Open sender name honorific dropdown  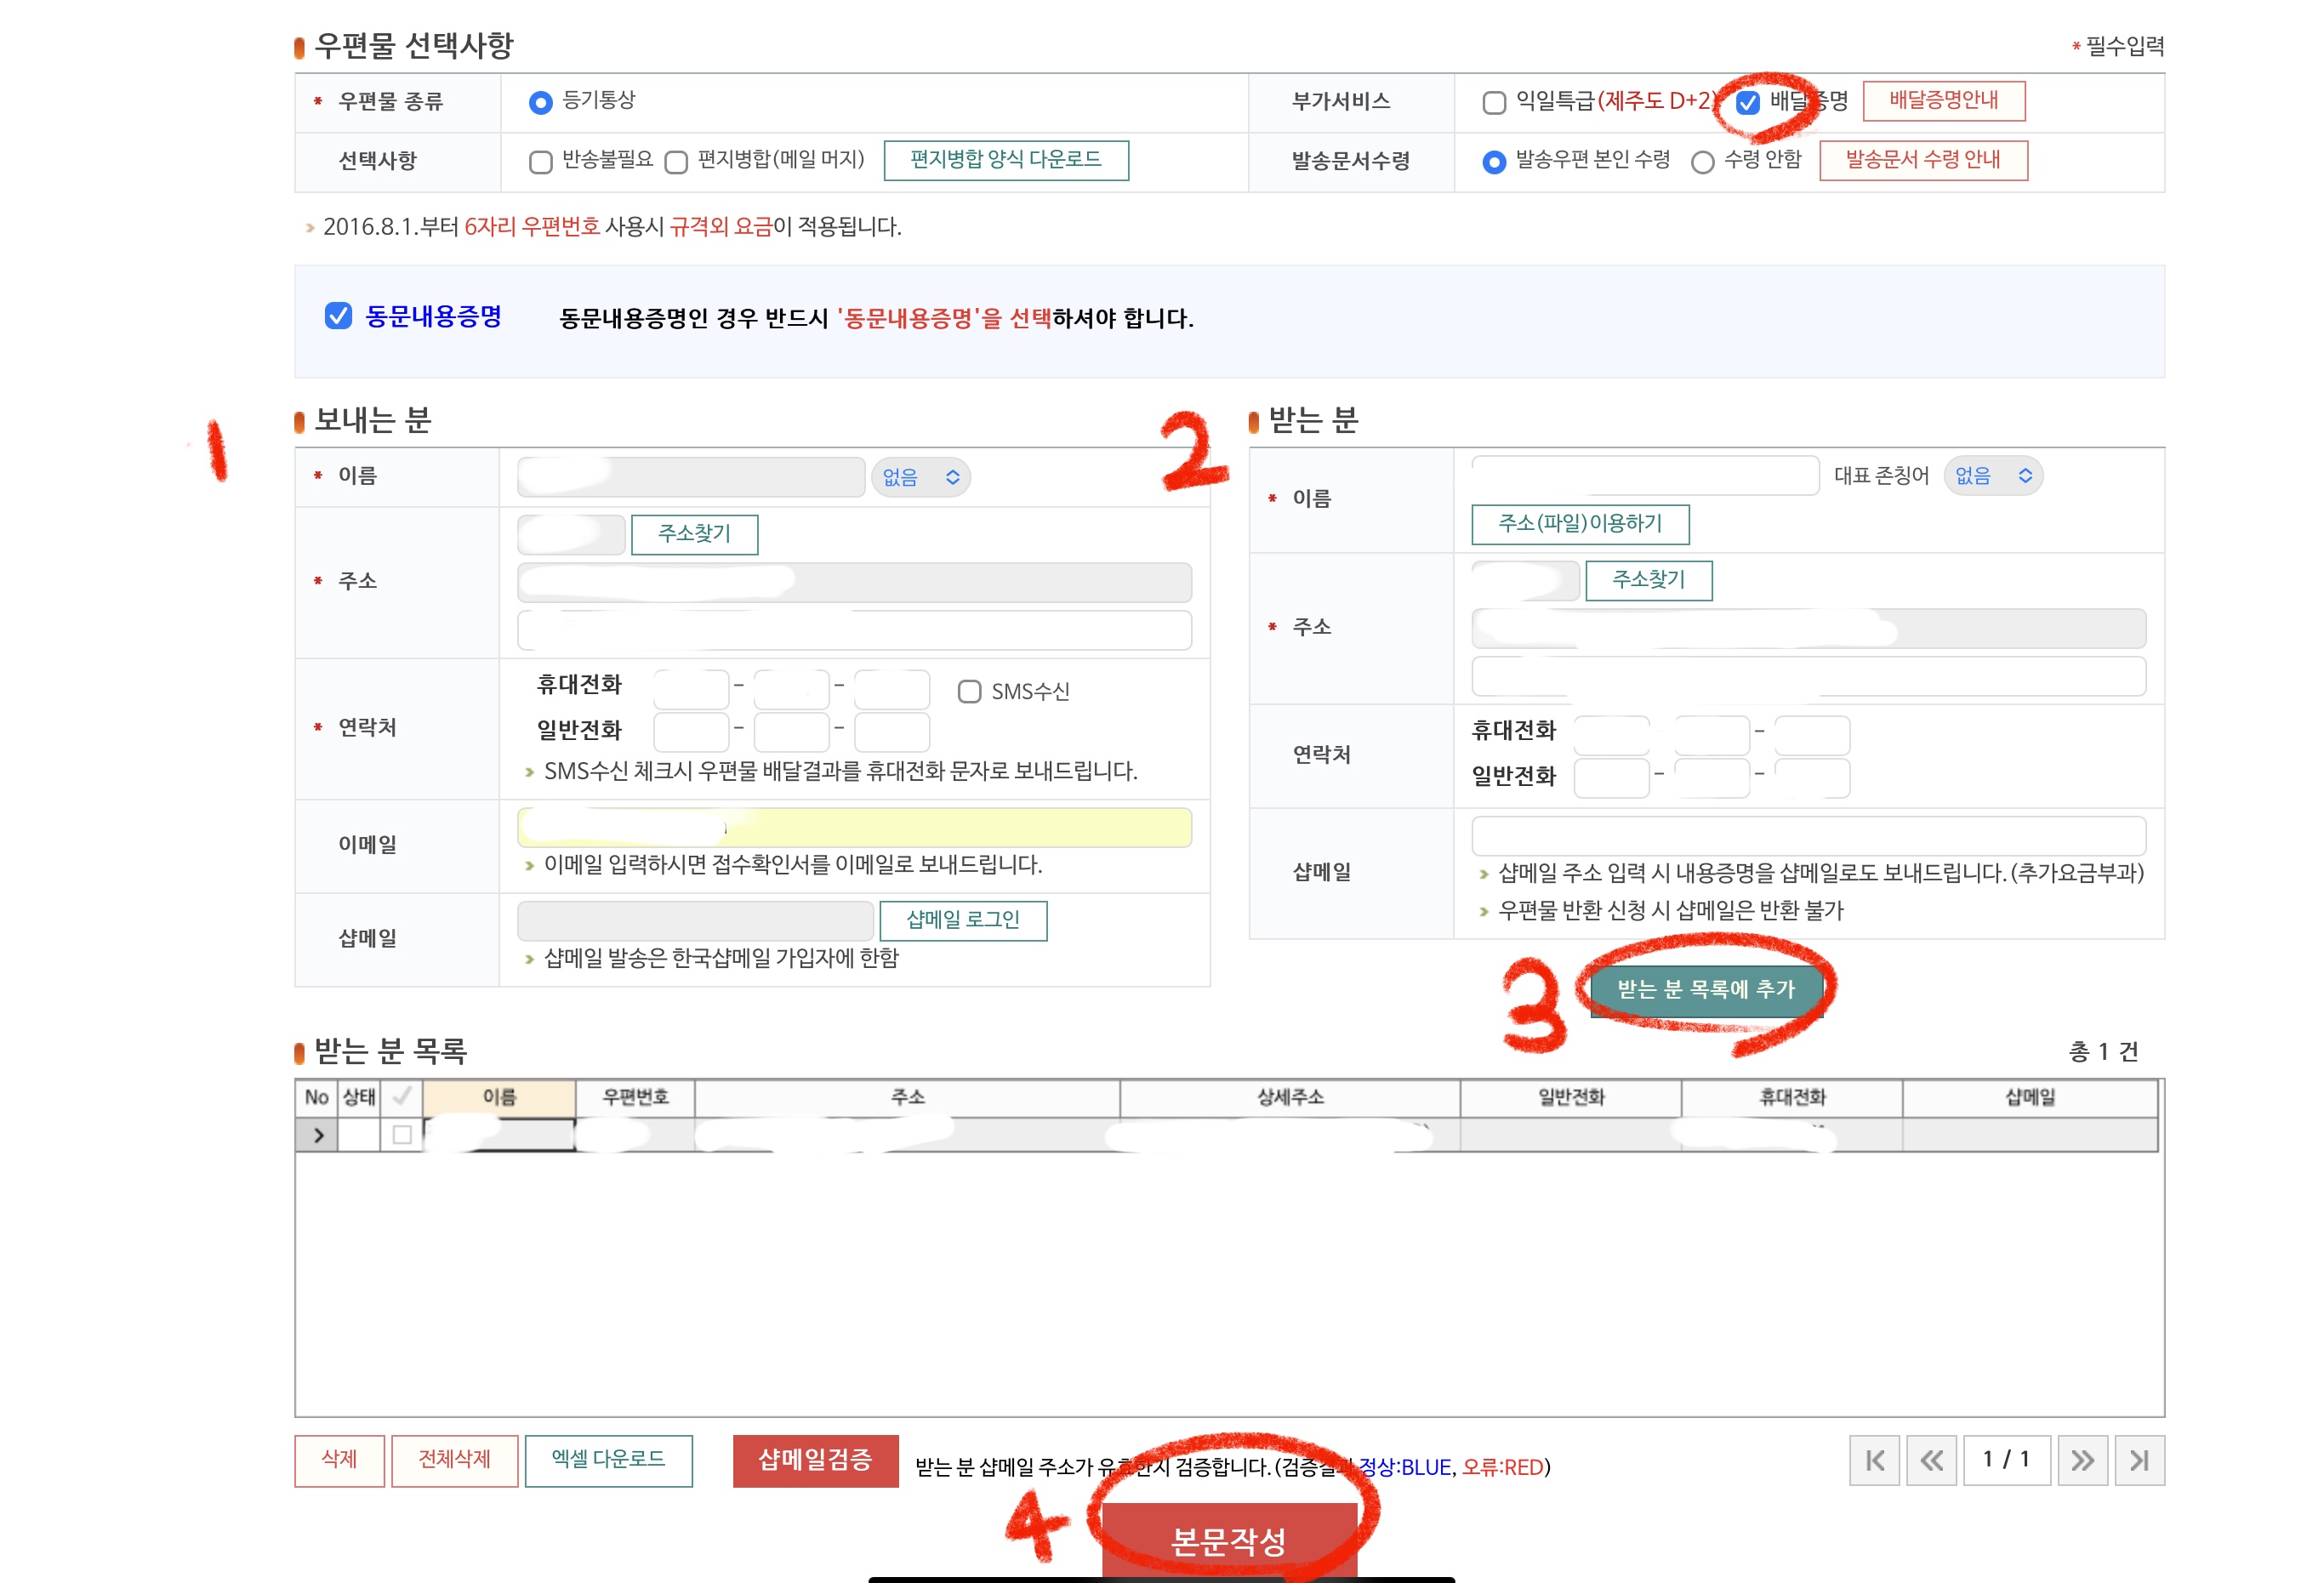coord(920,477)
